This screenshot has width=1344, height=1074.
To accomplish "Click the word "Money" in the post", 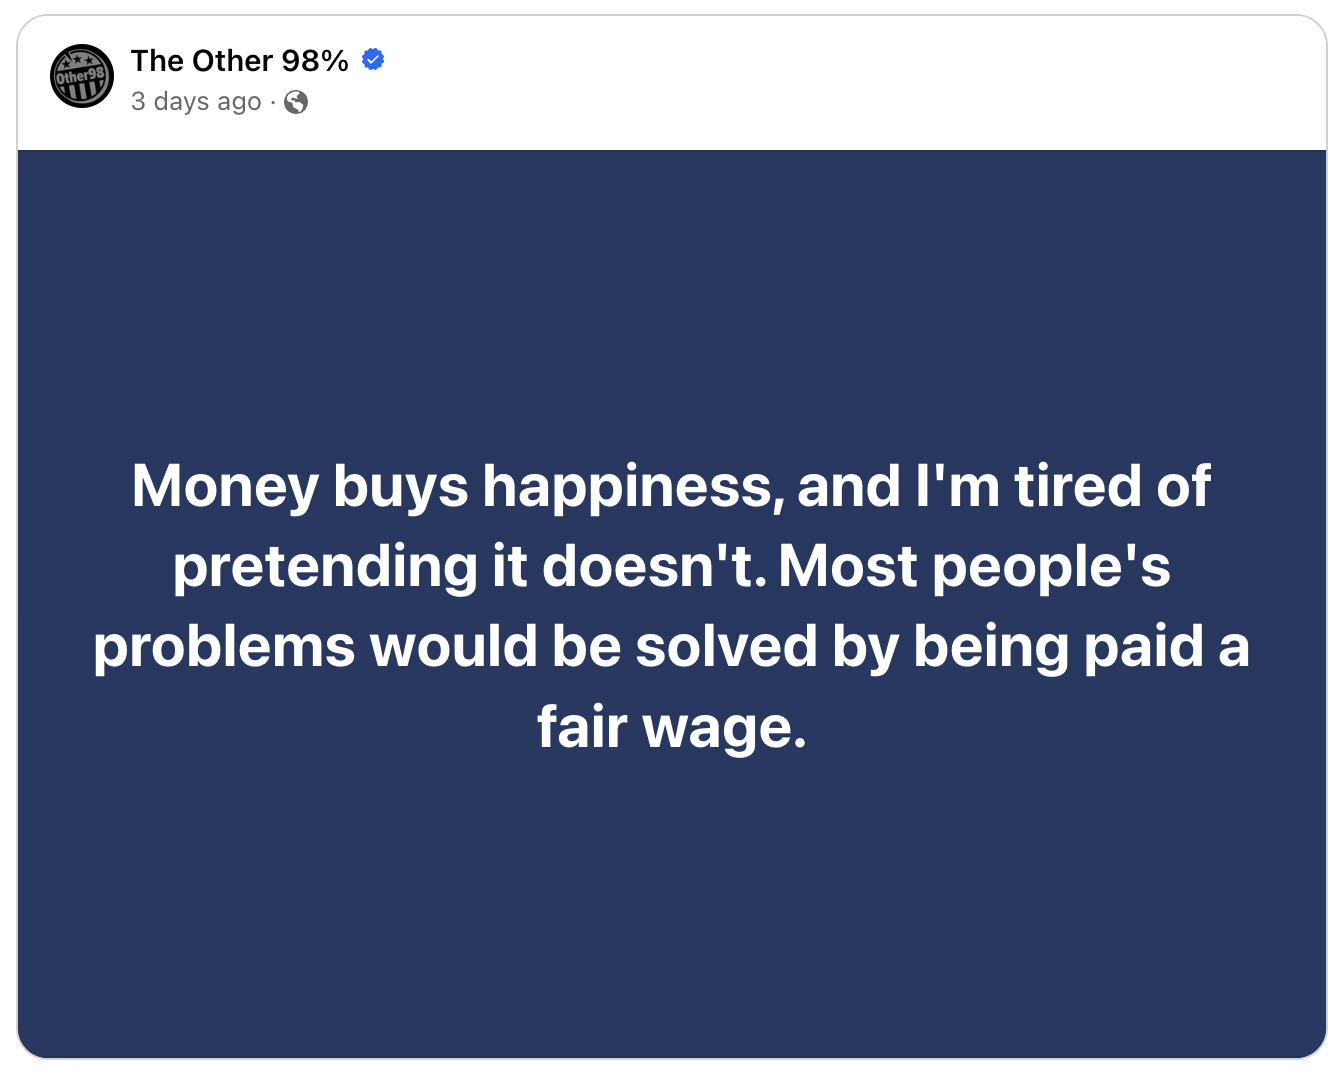I will [x=225, y=486].
